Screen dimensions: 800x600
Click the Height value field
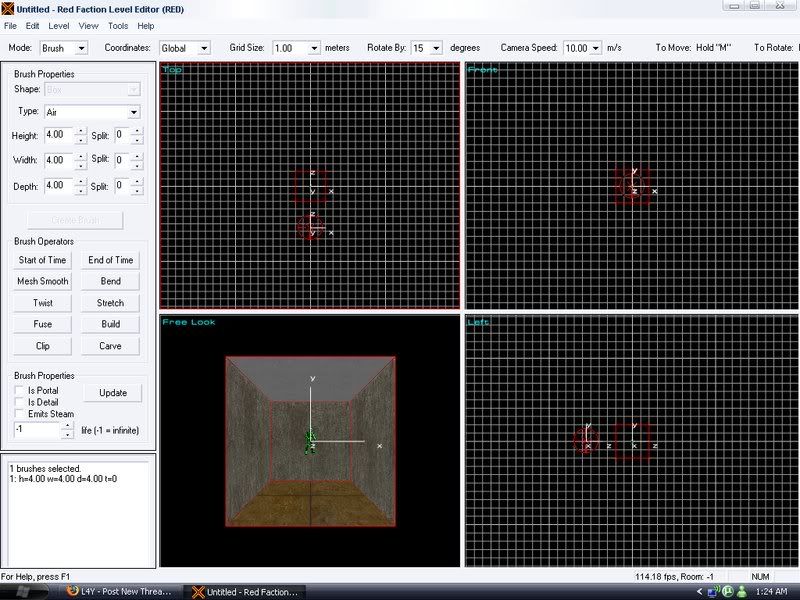click(59, 135)
